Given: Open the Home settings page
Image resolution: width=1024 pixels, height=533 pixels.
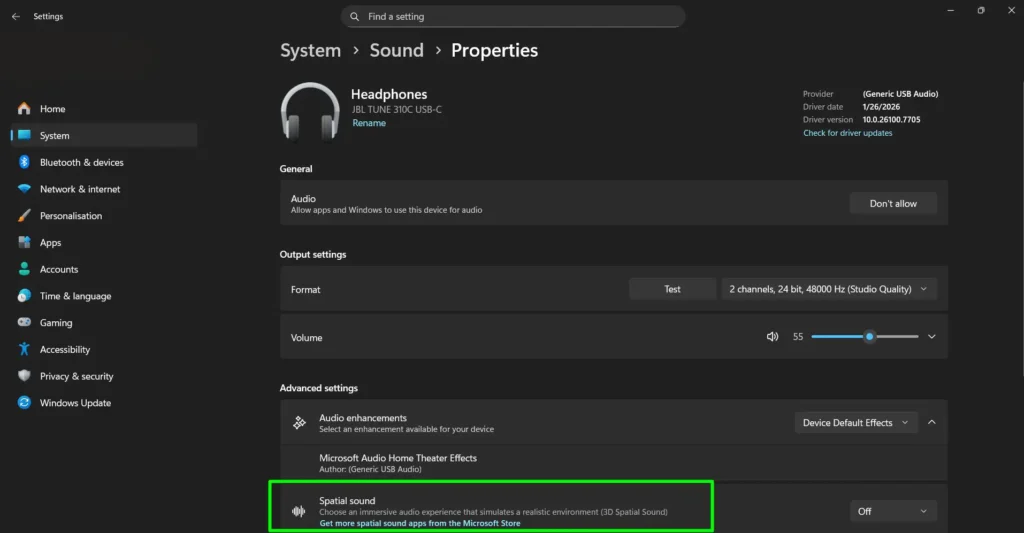Looking at the screenshot, I should pos(104,108).
